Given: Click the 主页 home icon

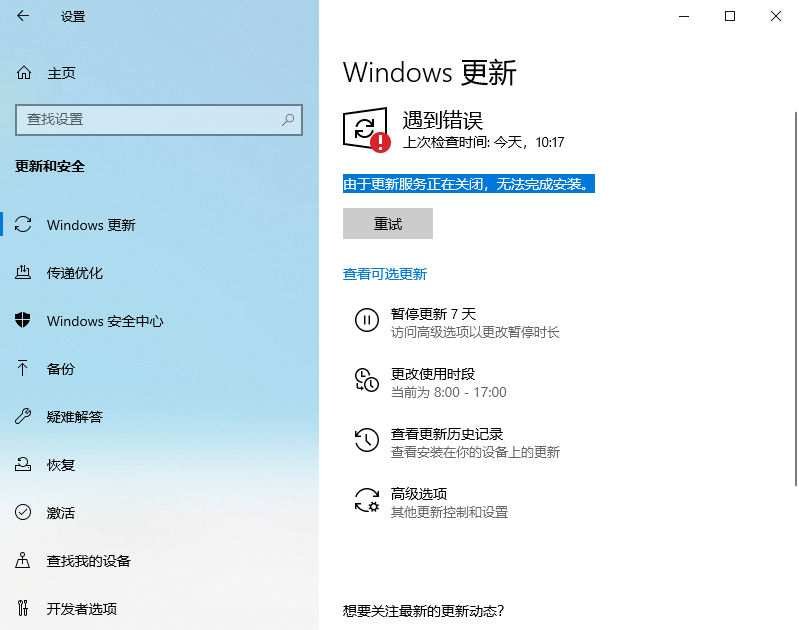Looking at the screenshot, I should pyautogui.click(x=24, y=73).
